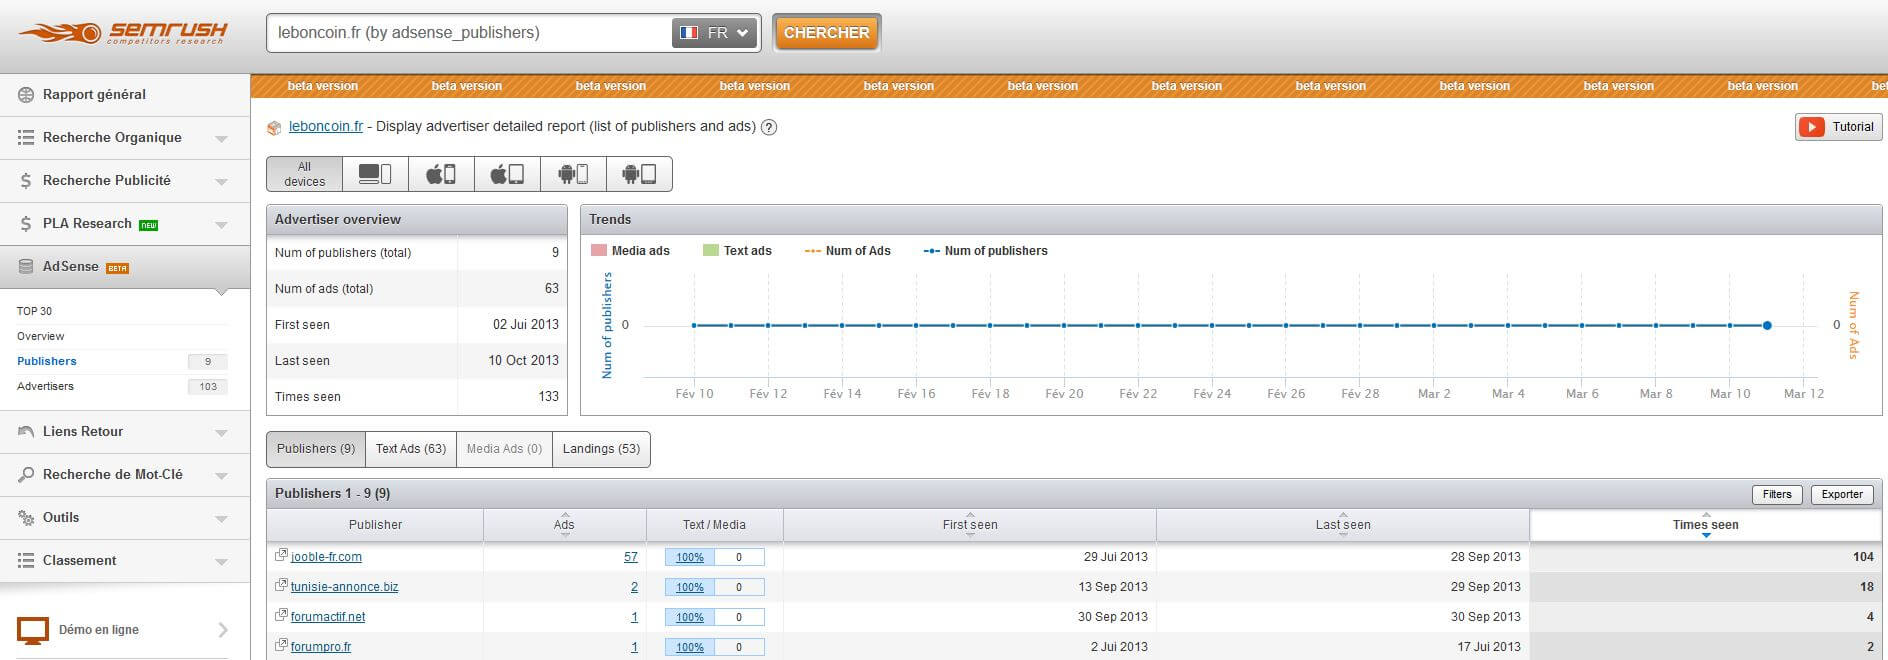
Task: Sort by First seen column header
Action: [970, 525]
